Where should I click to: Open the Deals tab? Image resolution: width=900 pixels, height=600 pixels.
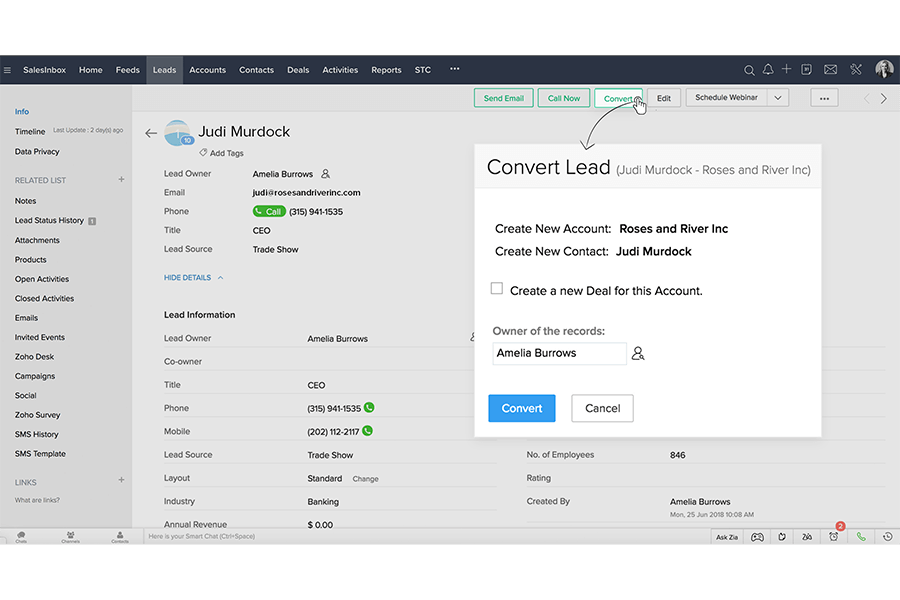298,70
